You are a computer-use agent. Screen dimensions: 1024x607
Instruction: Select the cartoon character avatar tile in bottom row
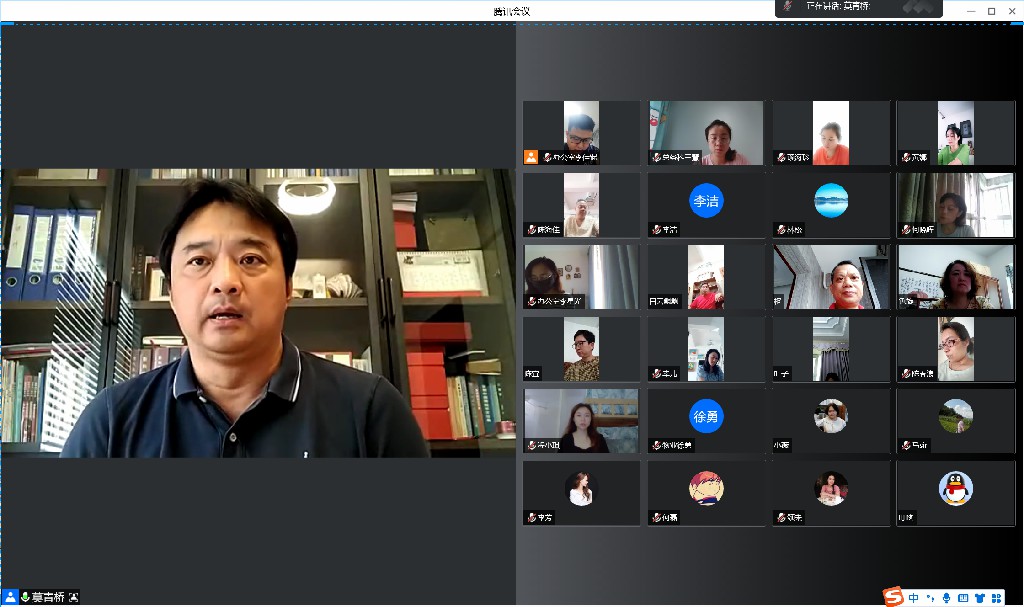pyautogui.click(x=706, y=489)
